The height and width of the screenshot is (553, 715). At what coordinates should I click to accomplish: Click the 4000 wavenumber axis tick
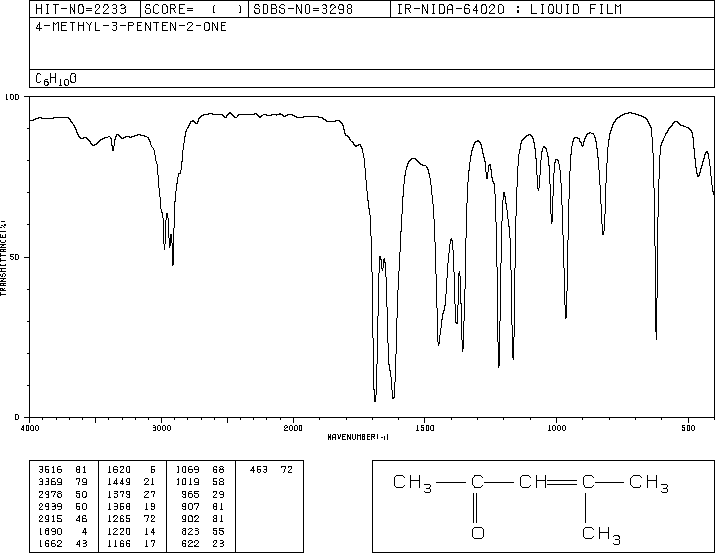[30, 428]
